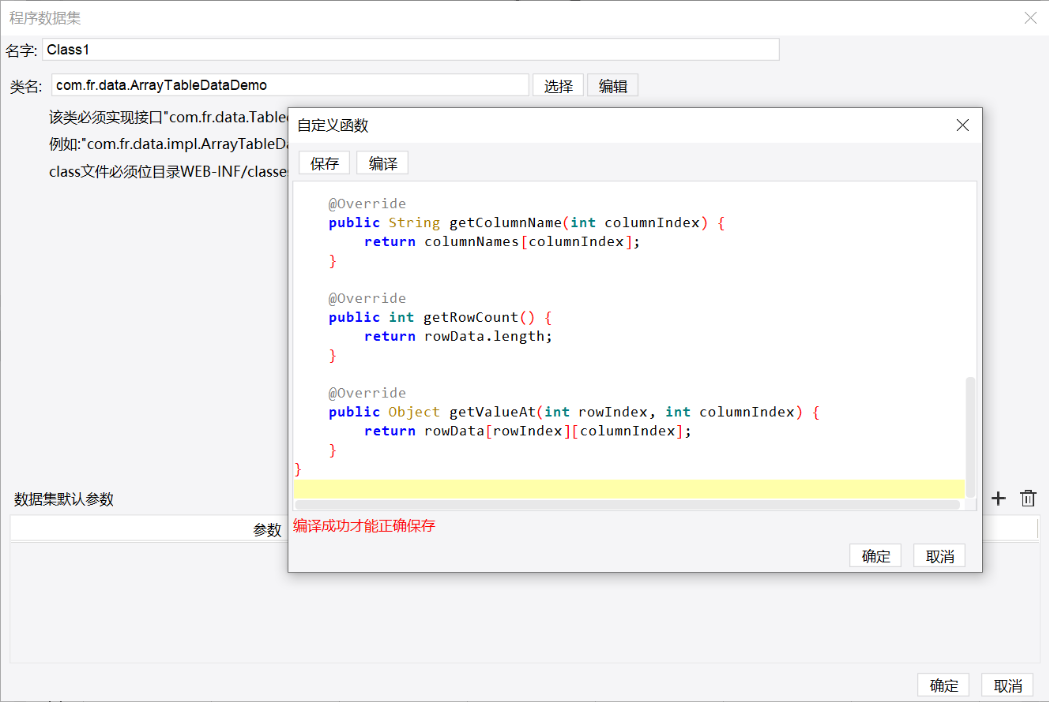Click the horizontal scrollbar under the code
1049x702 pixels.
[628, 505]
